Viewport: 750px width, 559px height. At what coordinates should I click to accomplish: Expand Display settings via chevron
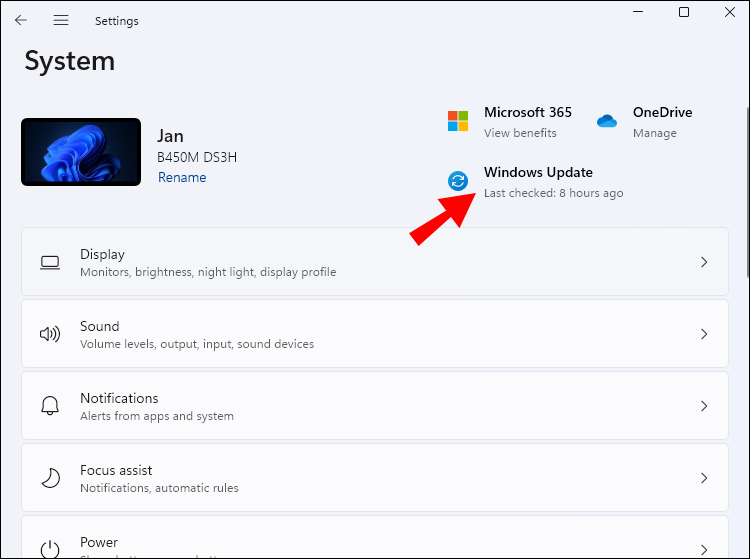tap(704, 262)
